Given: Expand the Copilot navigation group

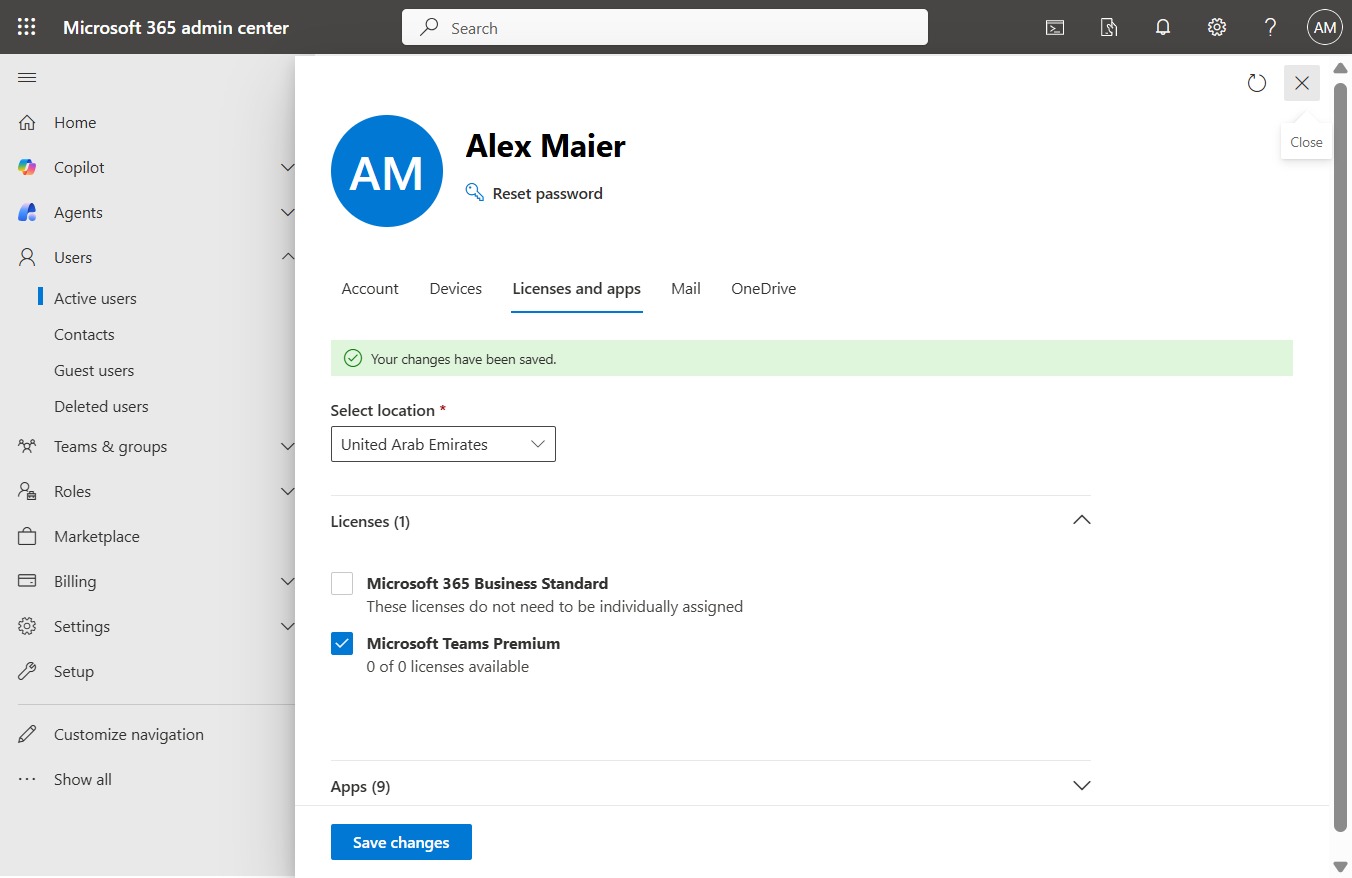Looking at the screenshot, I should (287, 167).
